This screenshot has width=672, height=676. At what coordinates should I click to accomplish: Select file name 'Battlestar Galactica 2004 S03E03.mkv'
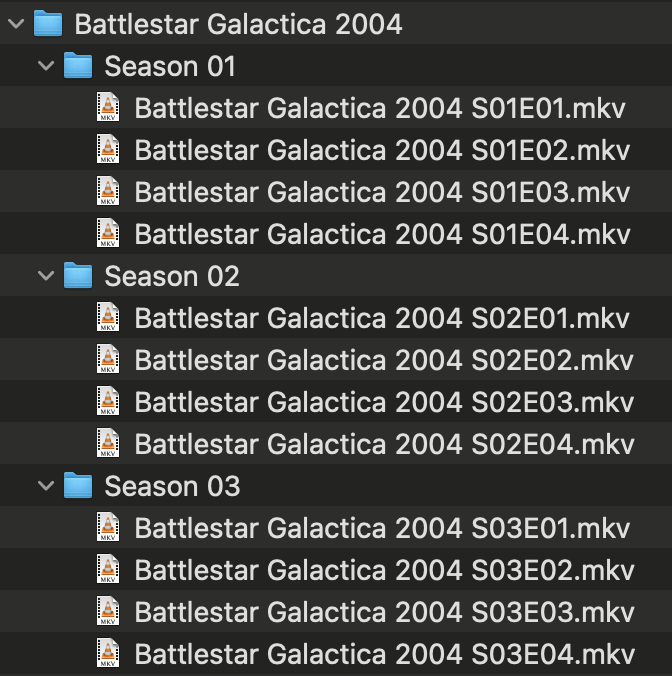(x=384, y=613)
